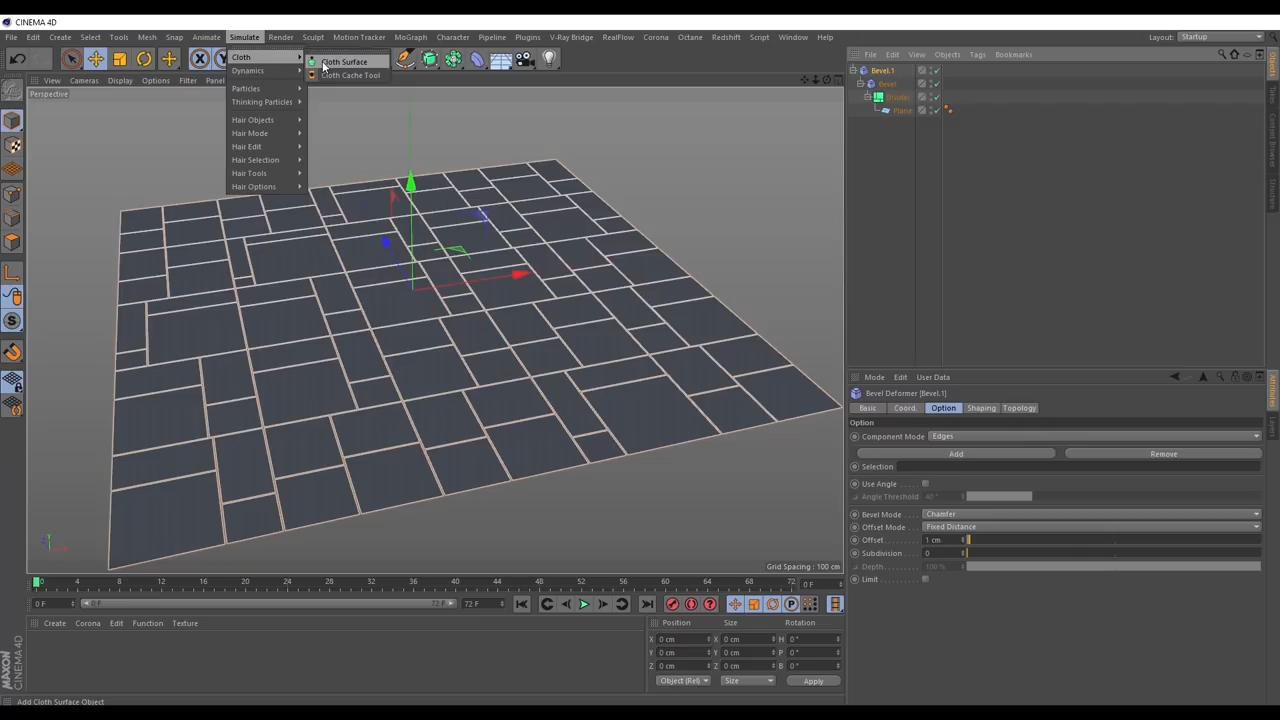Image resolution: width=1280 pixels, height=720 pixels.
Task: Click the red Record Active Objects key icon
Action: click(x=672, y=604)
